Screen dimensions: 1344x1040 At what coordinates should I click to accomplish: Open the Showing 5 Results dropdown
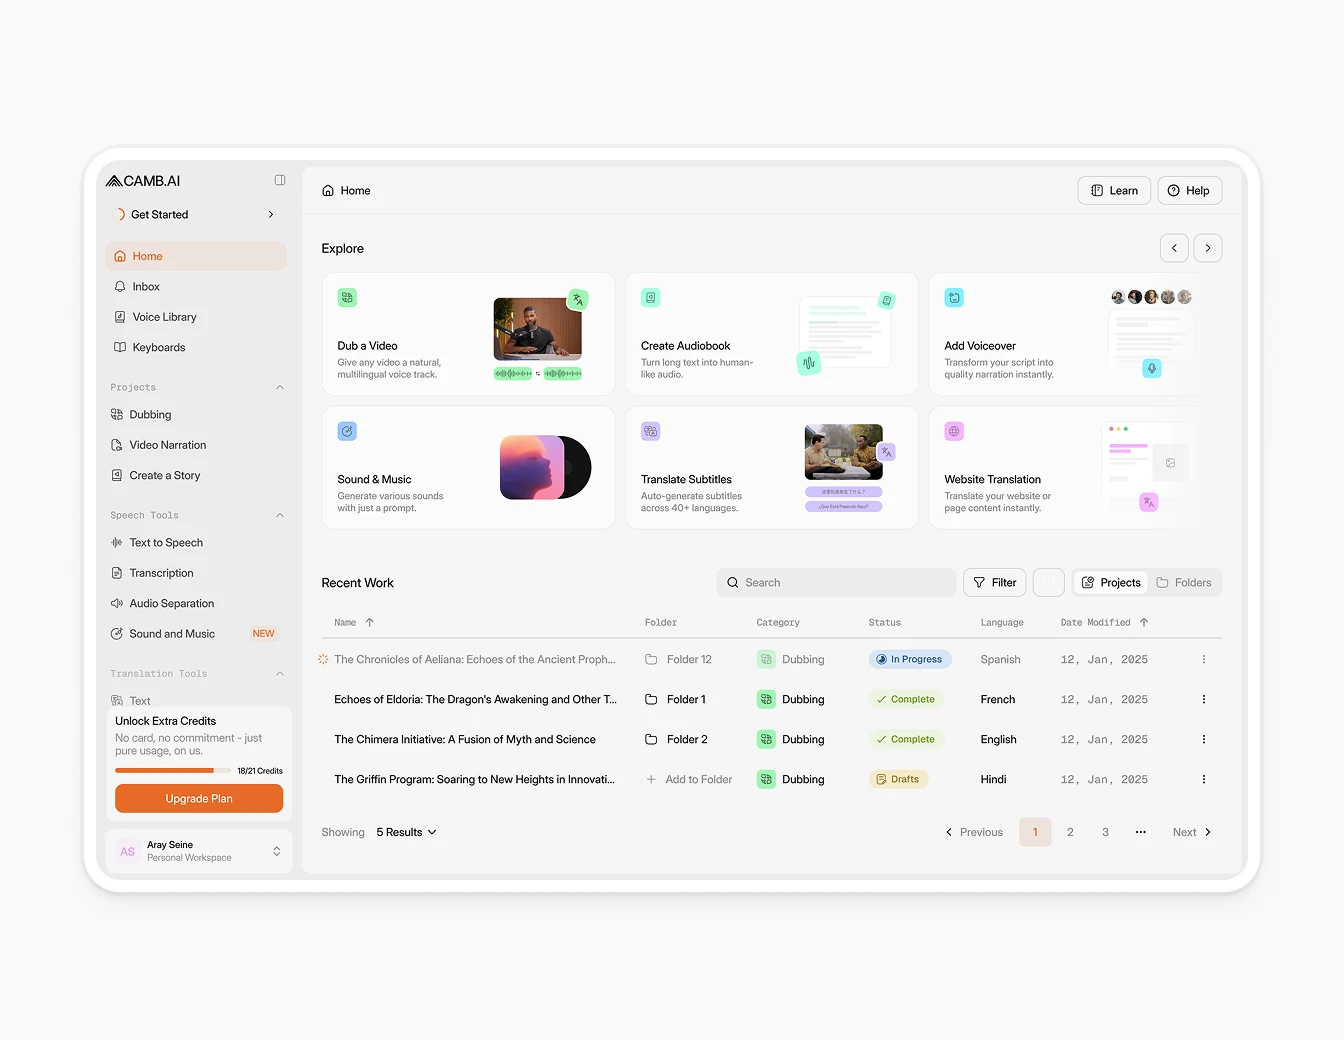pyautogui.click(x=406, y=832)
